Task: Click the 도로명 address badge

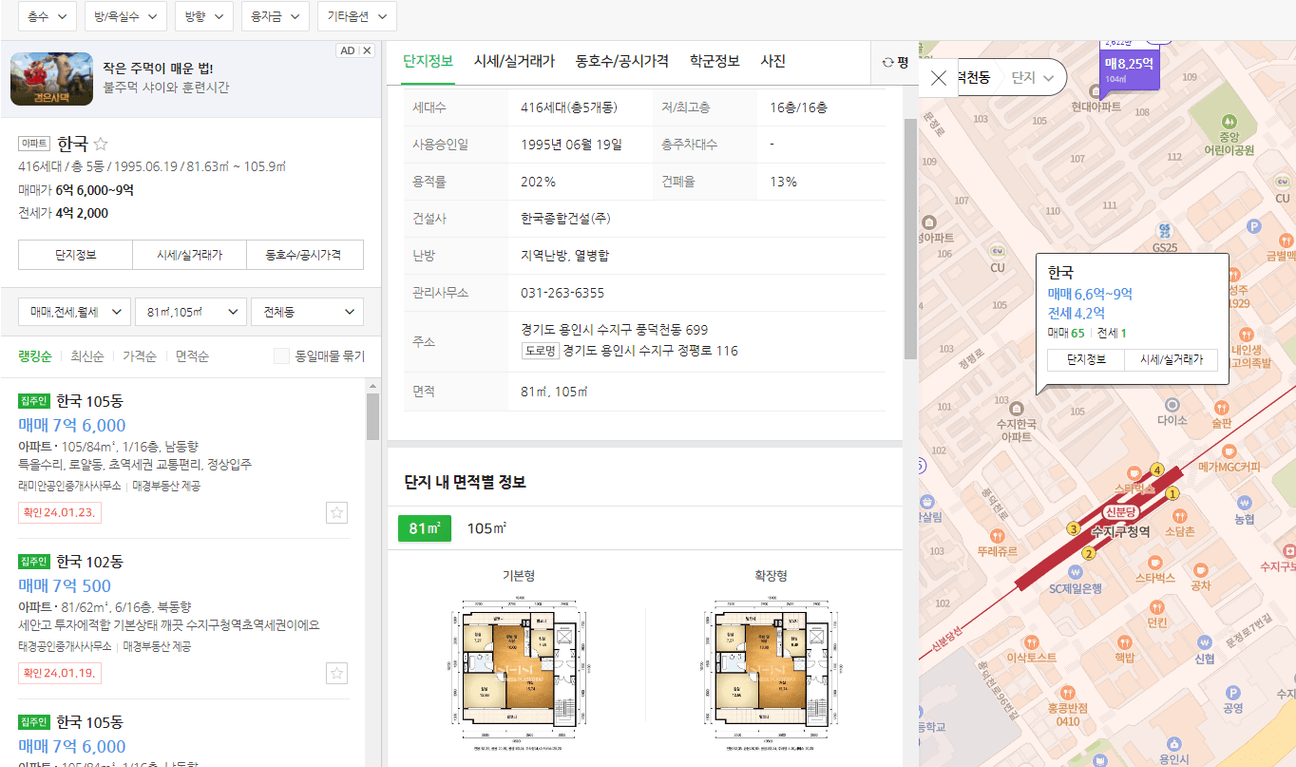Action: (540, 351)
